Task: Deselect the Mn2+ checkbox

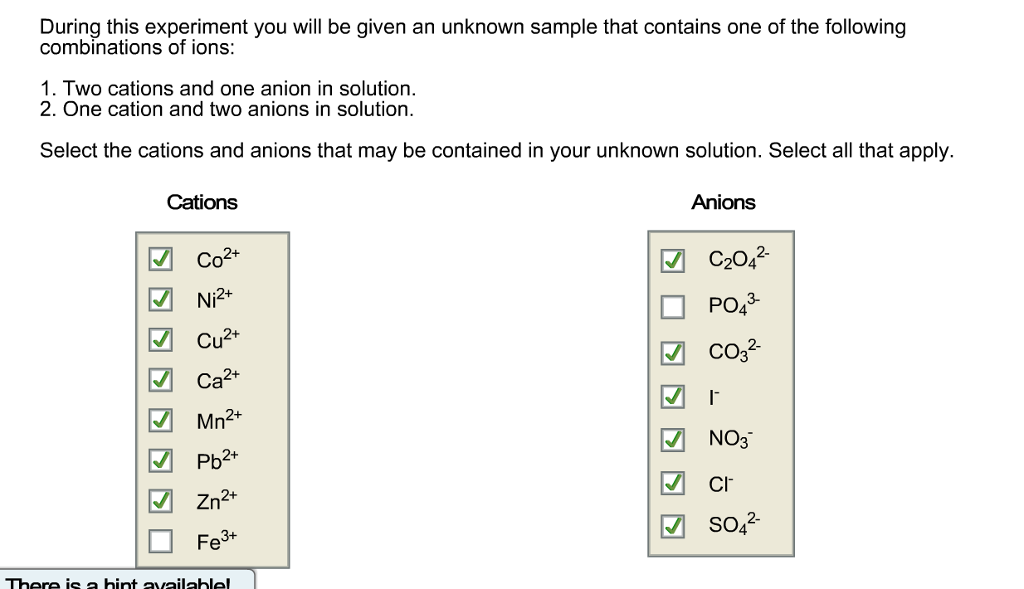Action: (x=159, y=420)
